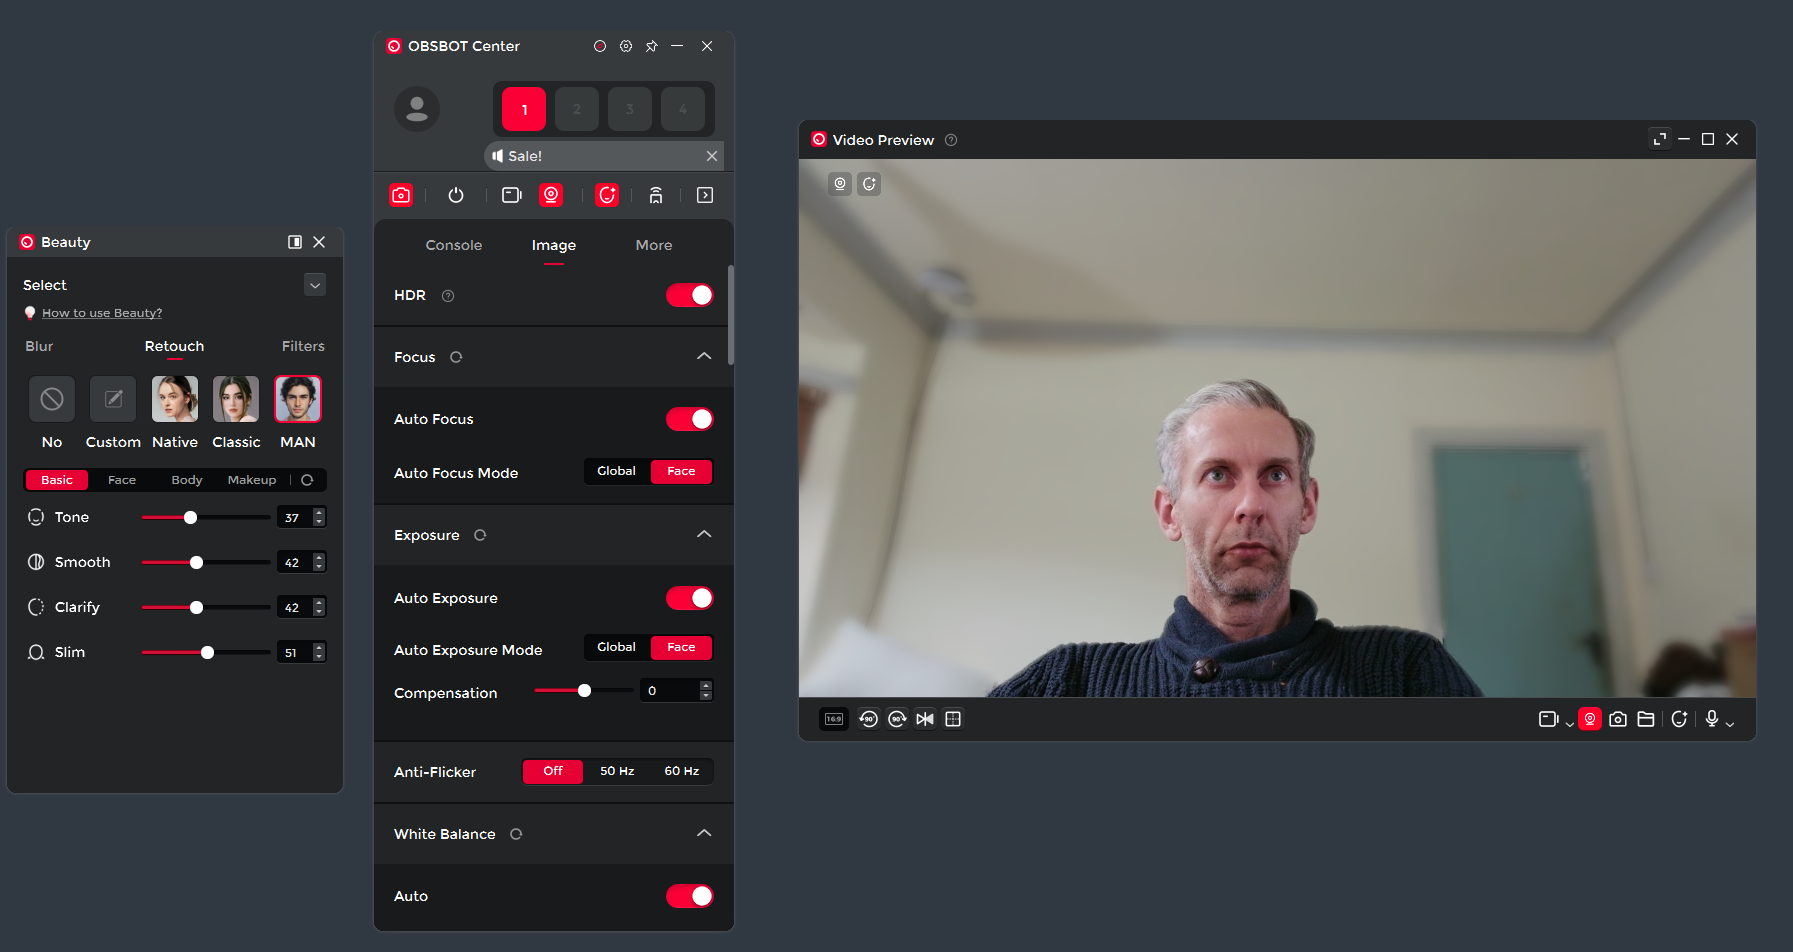This screenshot has height=952, width=1793.
Task: Open the recordings folder icon in preview
Action: click(1646, 719)
